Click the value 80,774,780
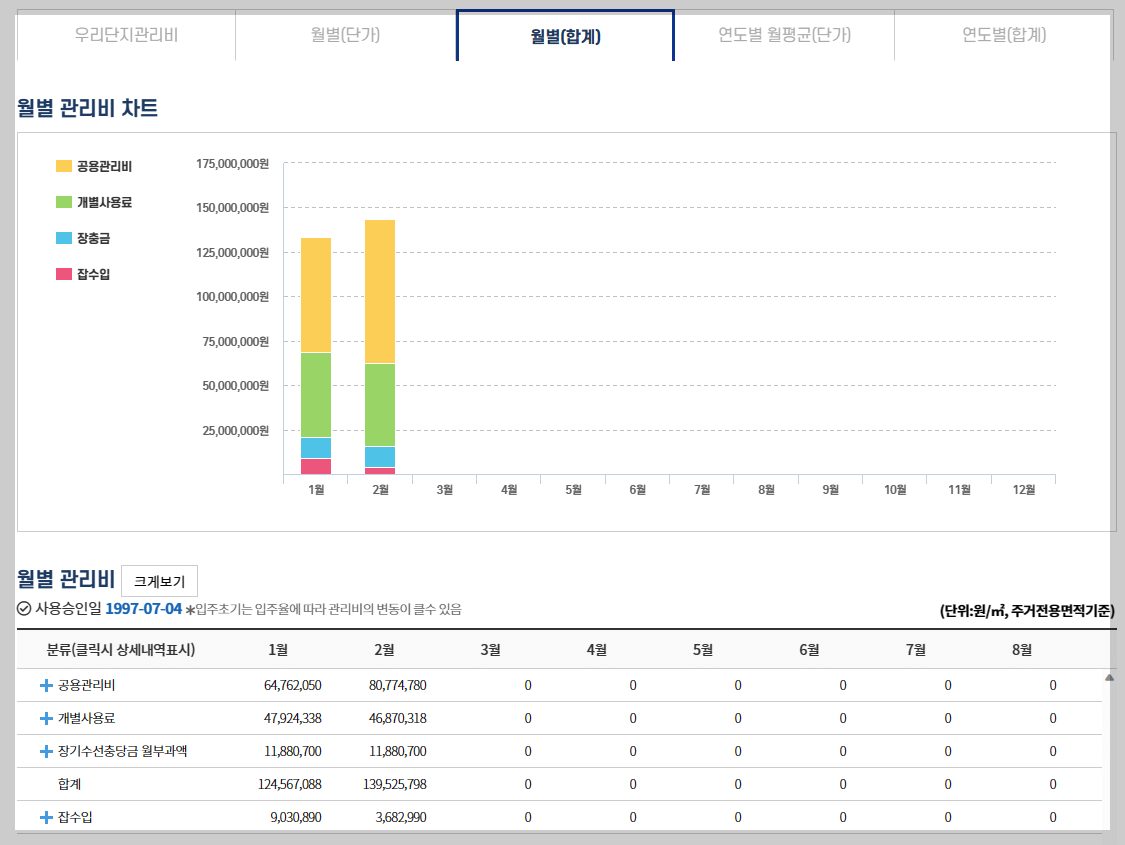The image size is (1125, 845). (x=397, y=686)
